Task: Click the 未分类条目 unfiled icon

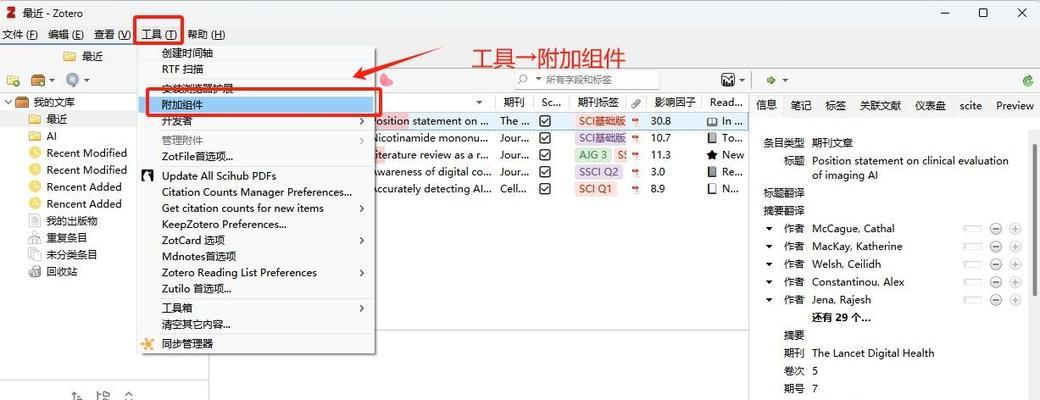Action: tap(34, 255)
